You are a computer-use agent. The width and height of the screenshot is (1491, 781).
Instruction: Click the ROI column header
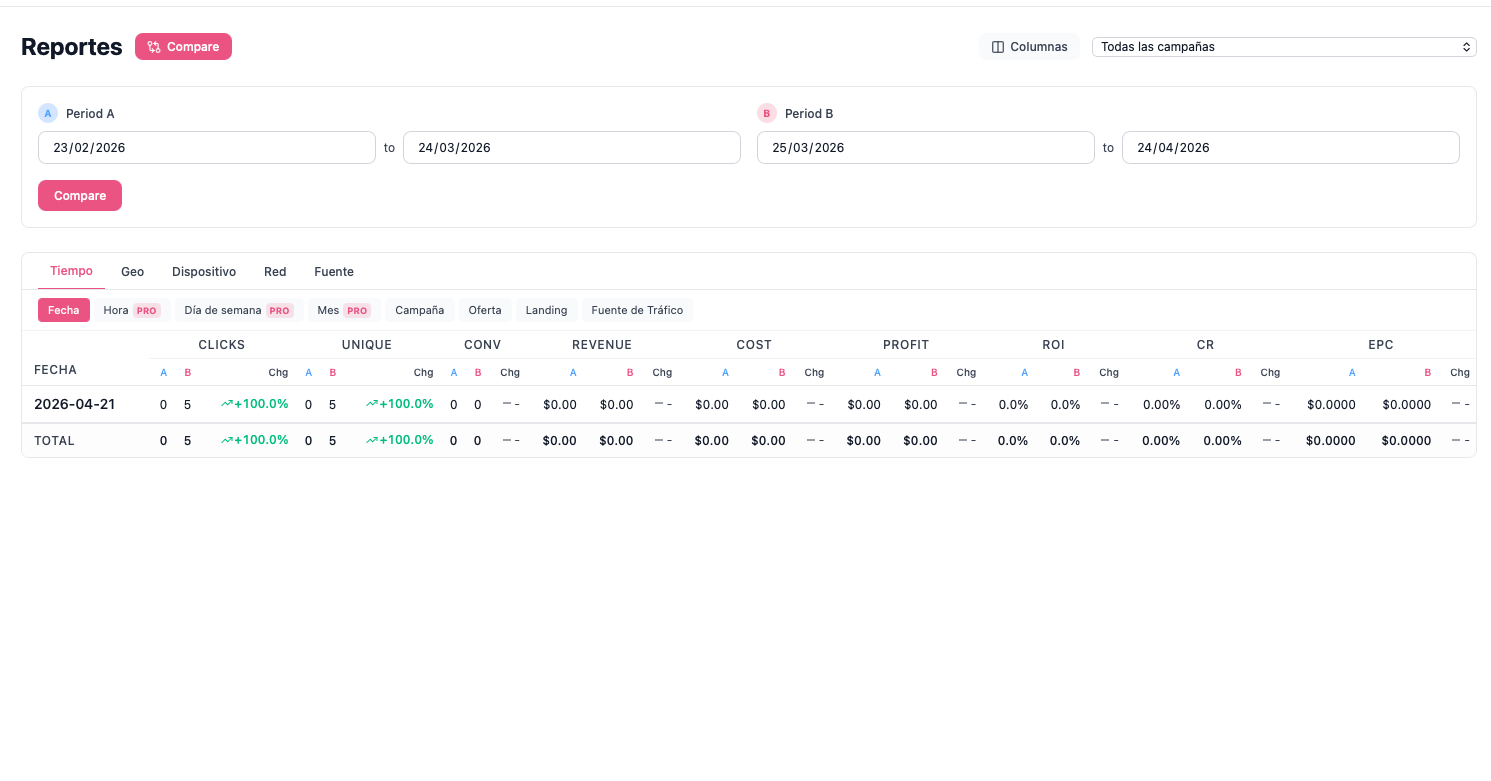[x=1053, y=345]
